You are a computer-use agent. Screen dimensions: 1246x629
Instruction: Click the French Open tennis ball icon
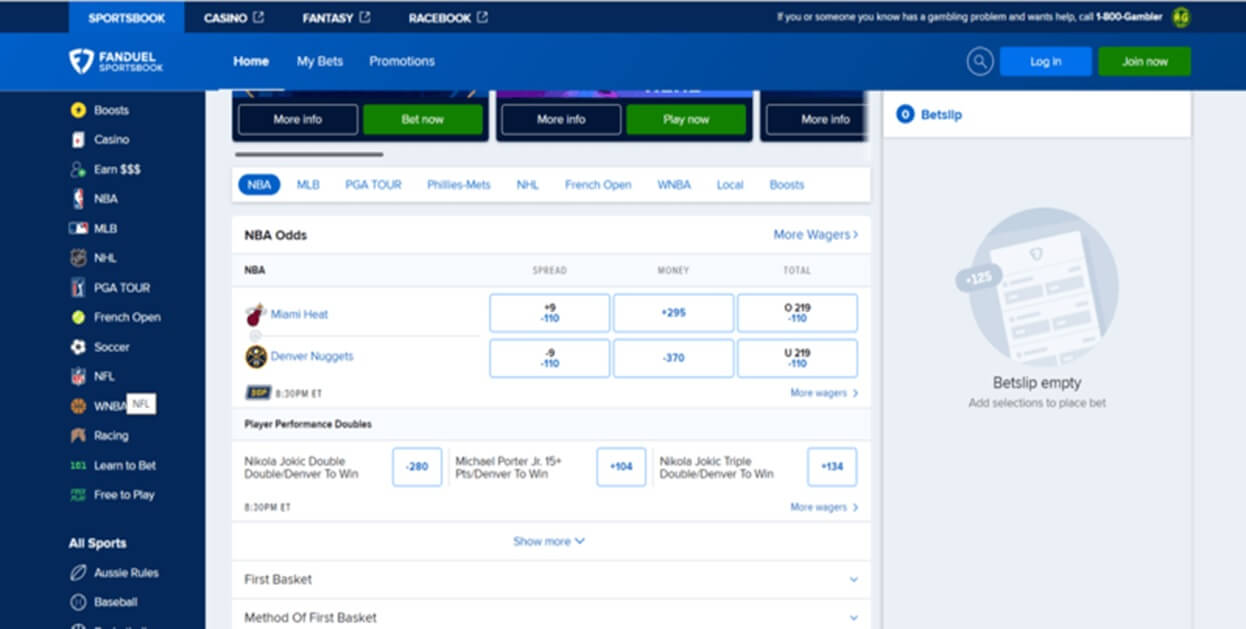[x=78, y=317]
